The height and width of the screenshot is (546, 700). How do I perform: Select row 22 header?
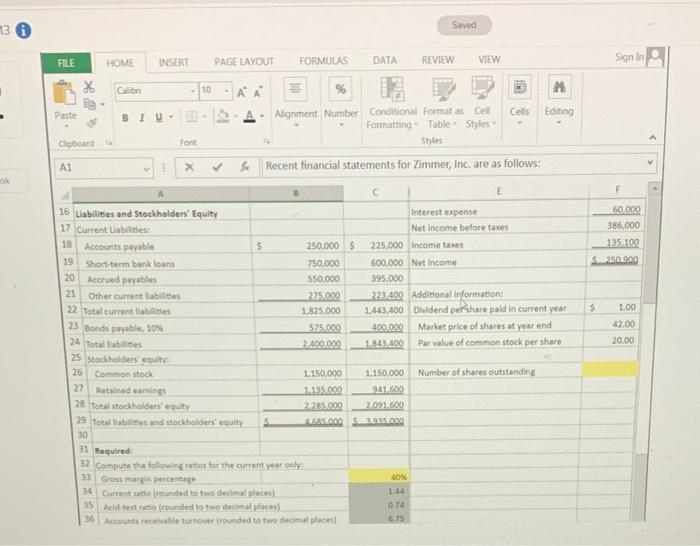[x=71, y=310]
